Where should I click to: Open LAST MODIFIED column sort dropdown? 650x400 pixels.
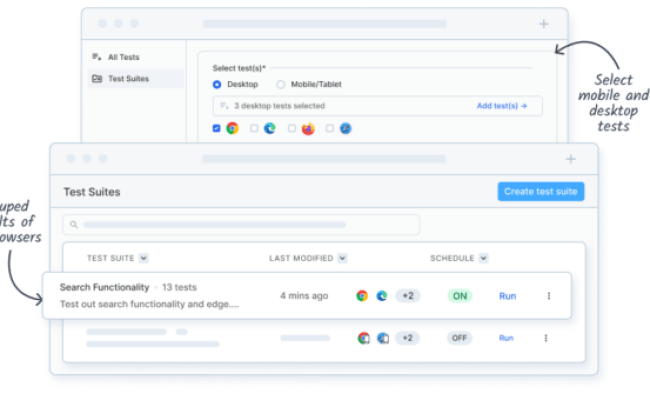342,258
